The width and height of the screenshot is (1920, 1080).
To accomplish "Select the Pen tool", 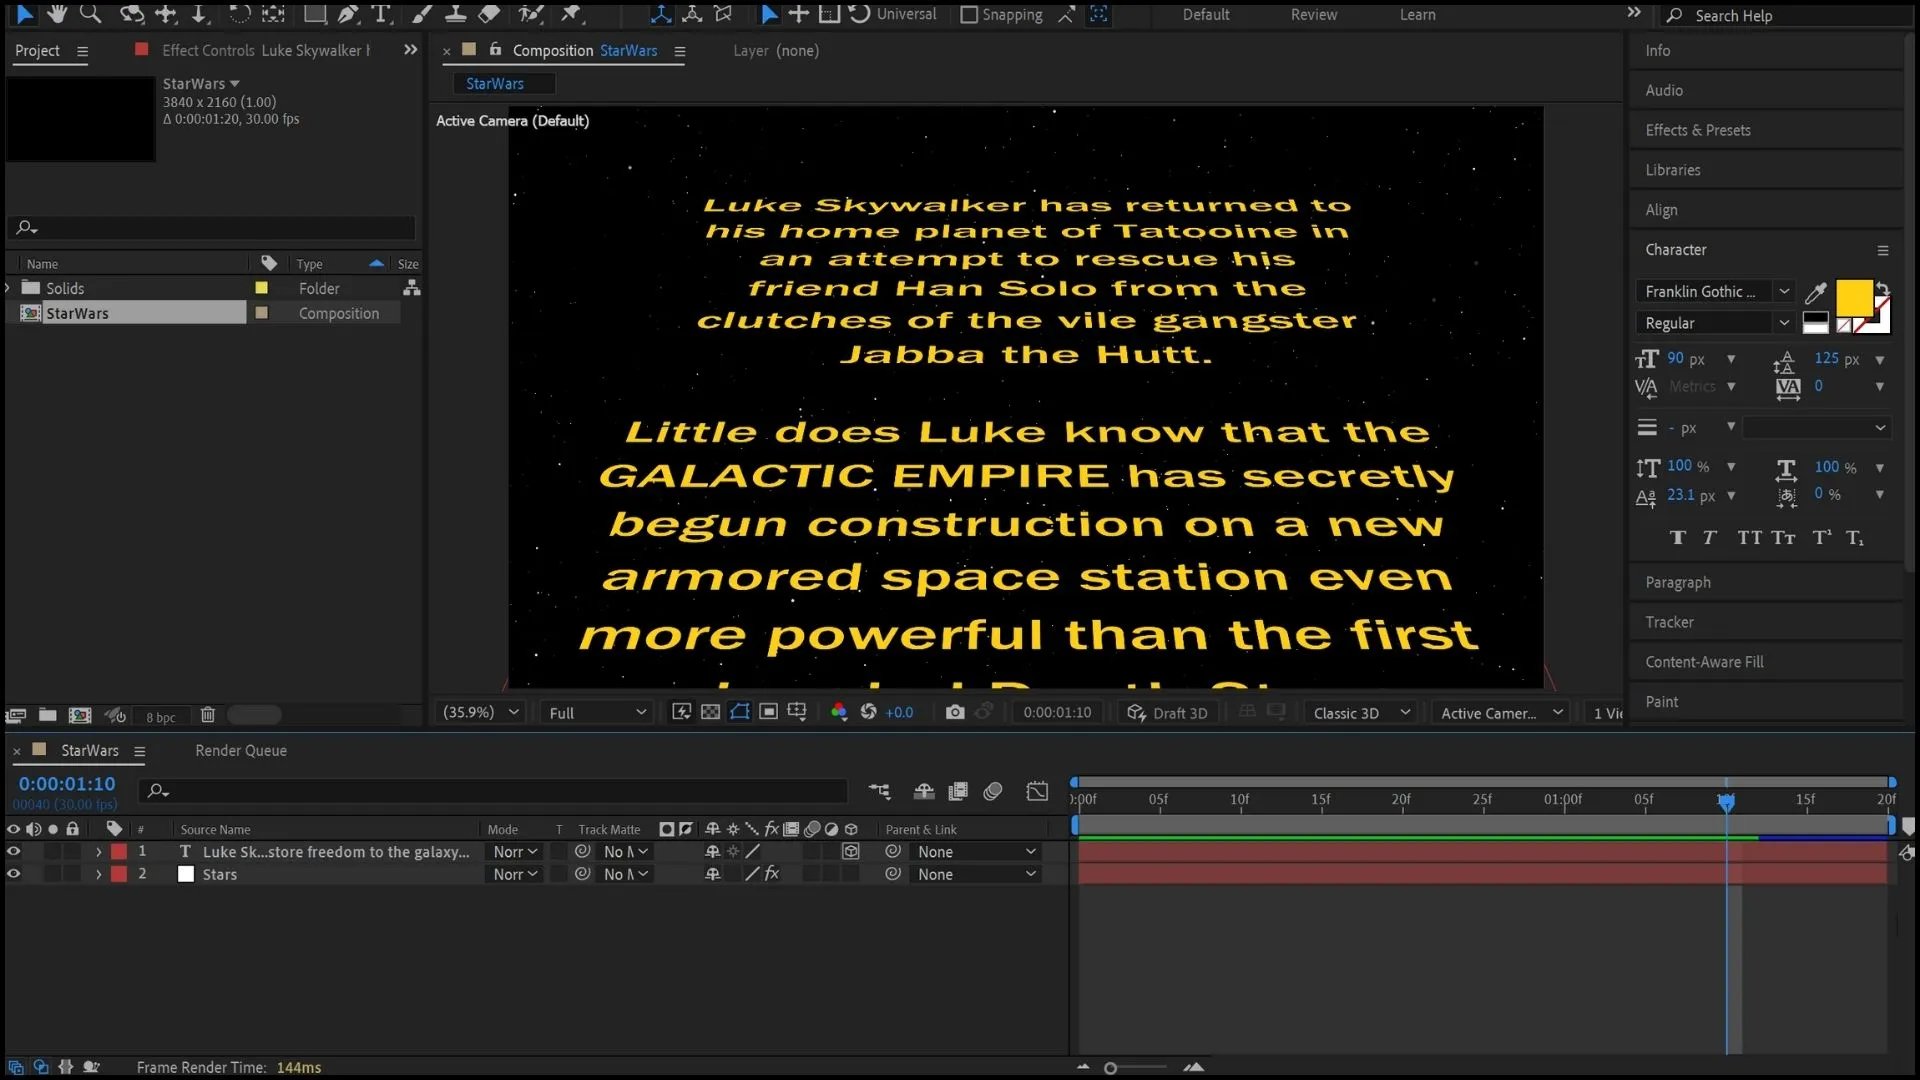I will click(x=347, y=15).
